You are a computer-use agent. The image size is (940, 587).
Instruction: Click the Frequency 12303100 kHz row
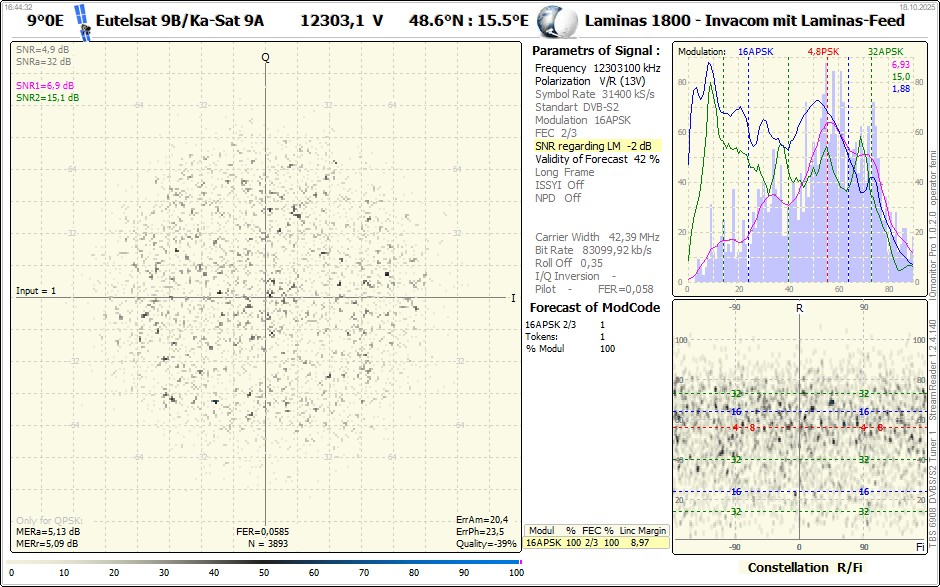pyautogui.click(x=598, y=68)
